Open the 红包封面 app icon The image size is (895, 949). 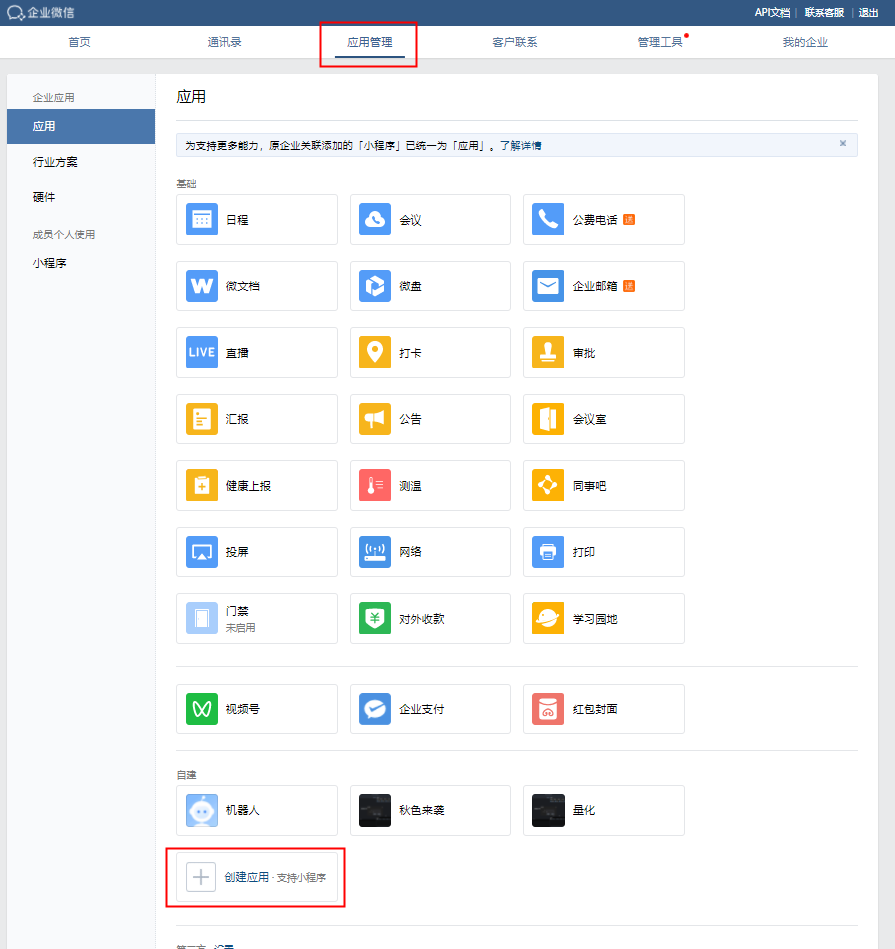[548, 709]
